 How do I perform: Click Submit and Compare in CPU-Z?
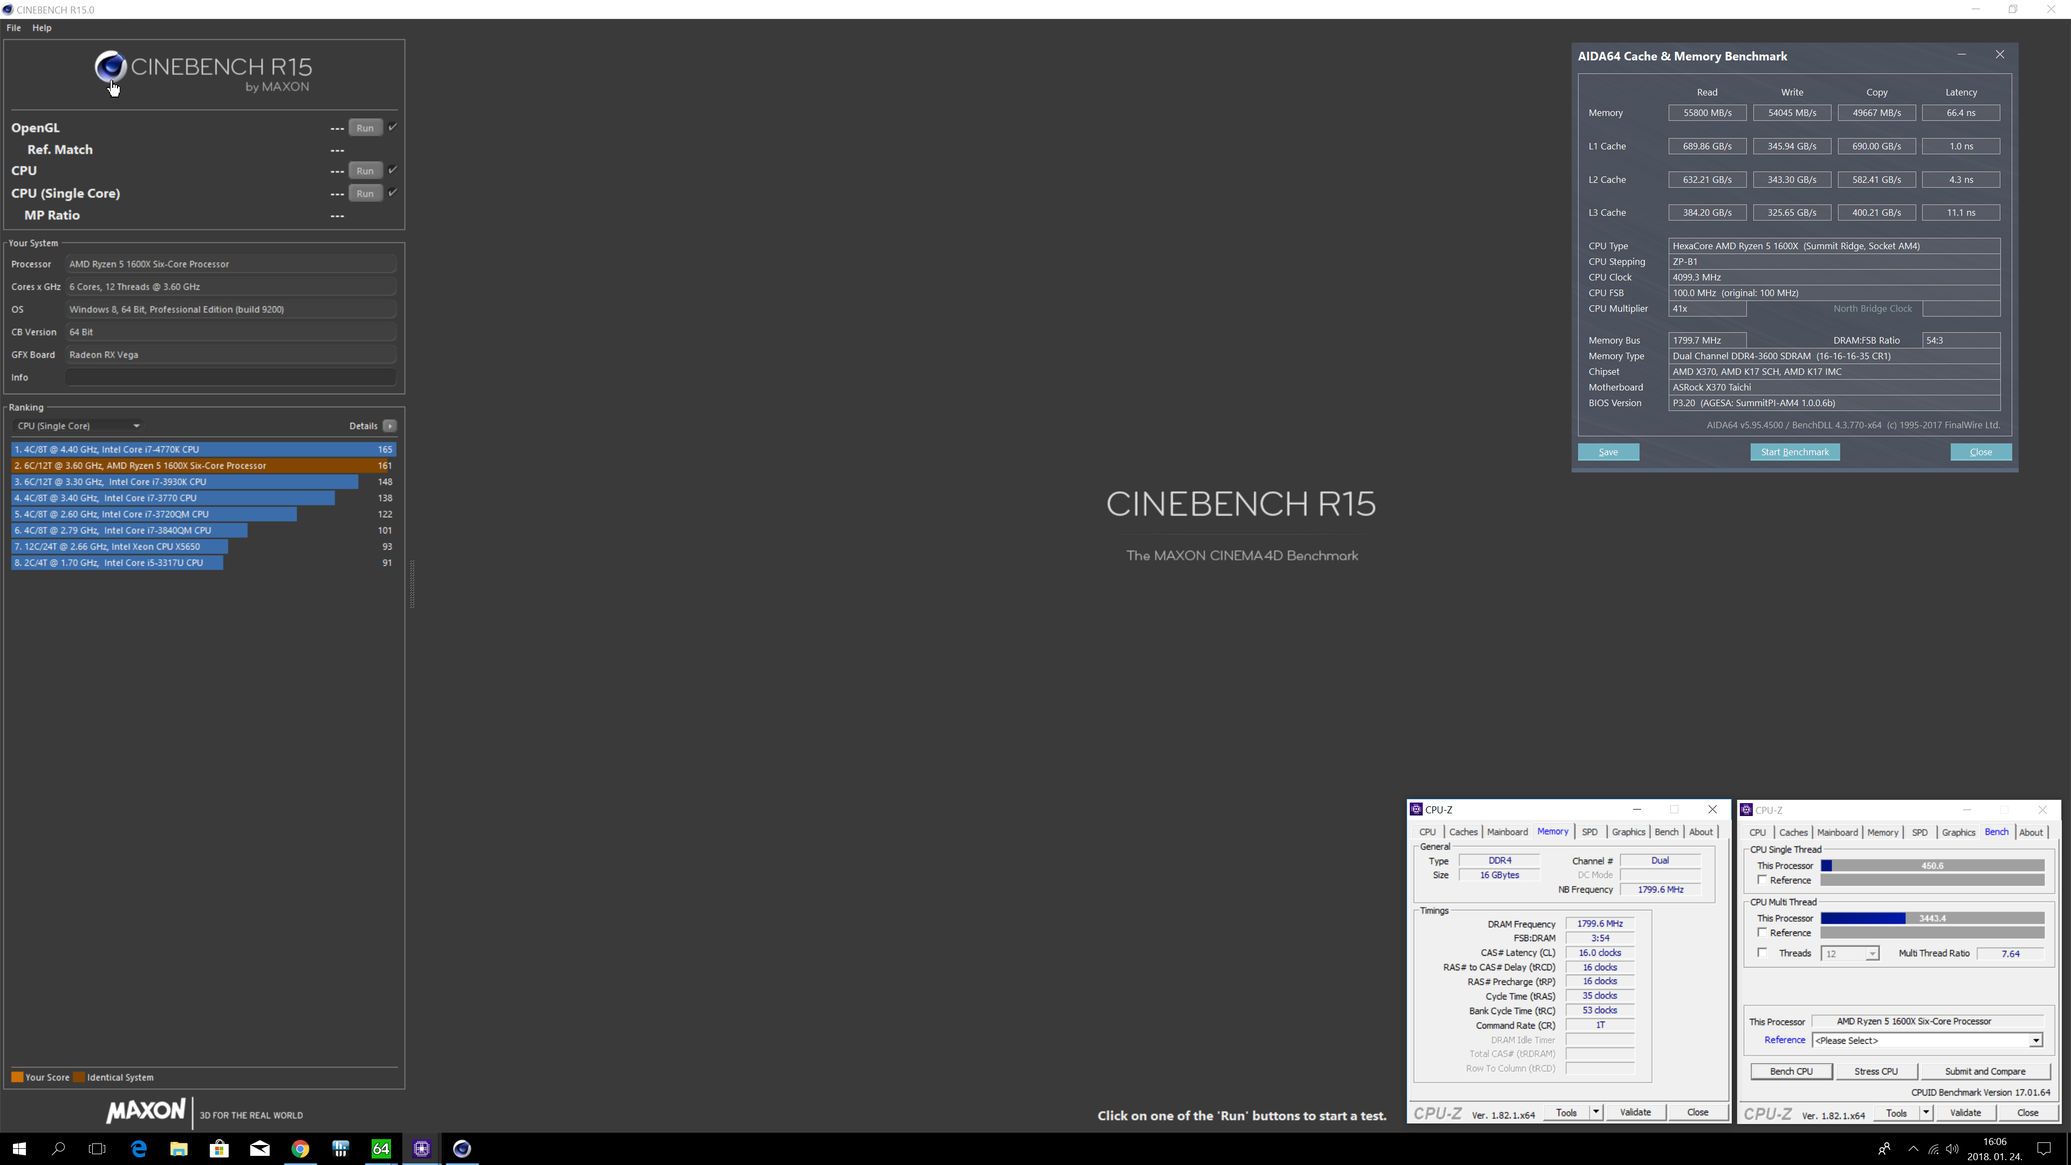[1984, 1071]
